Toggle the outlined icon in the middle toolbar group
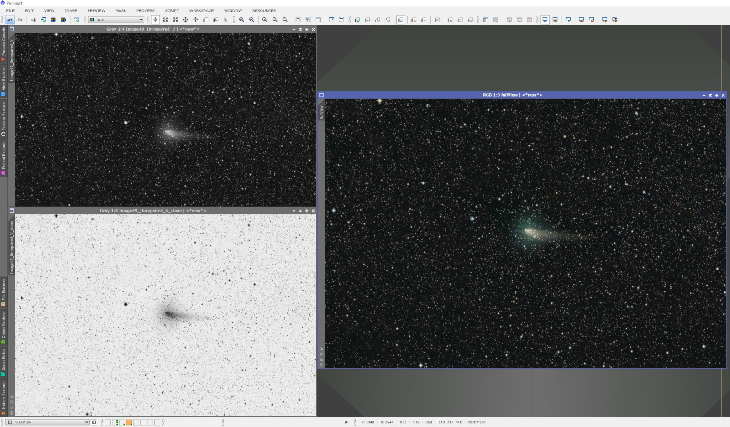 [400, 20]
